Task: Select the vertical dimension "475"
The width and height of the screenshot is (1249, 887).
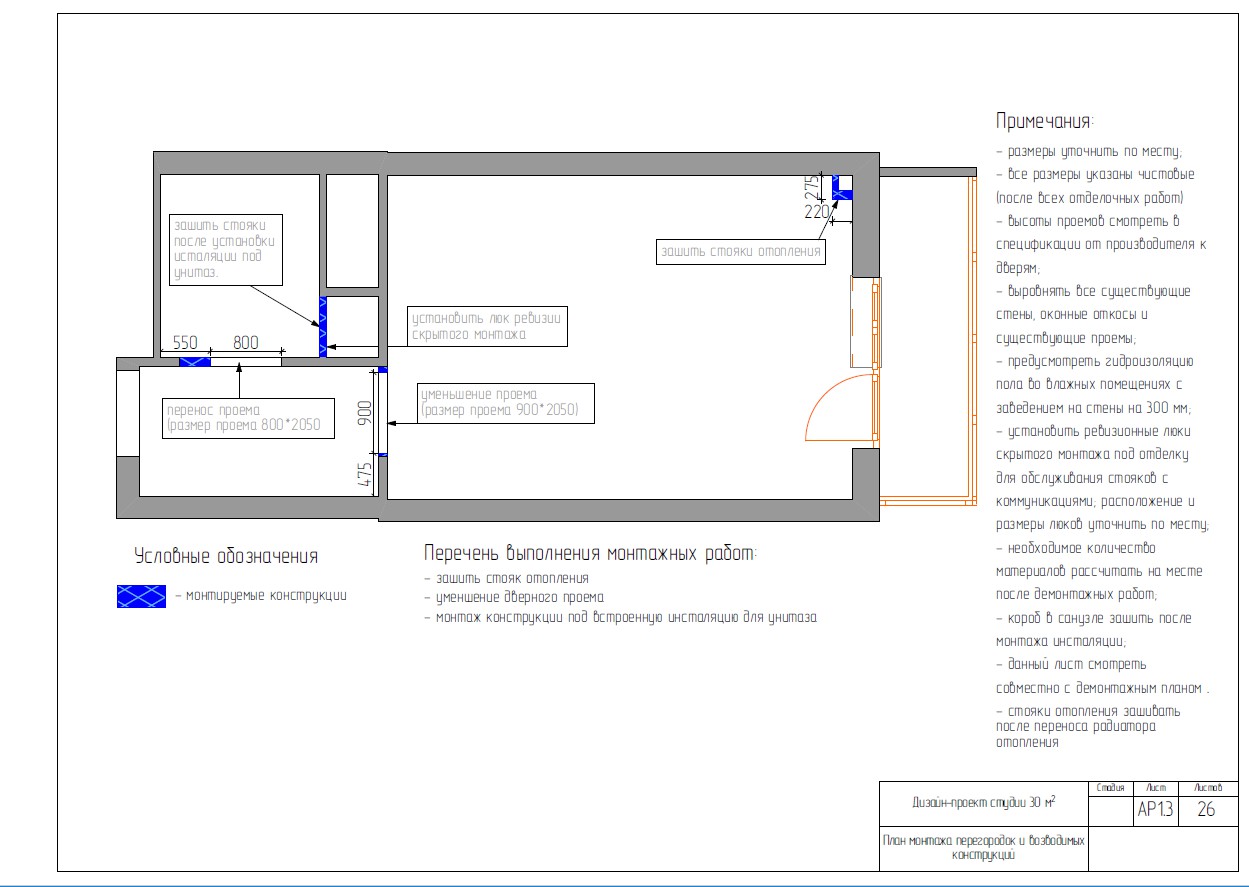Action: (366, 474)
